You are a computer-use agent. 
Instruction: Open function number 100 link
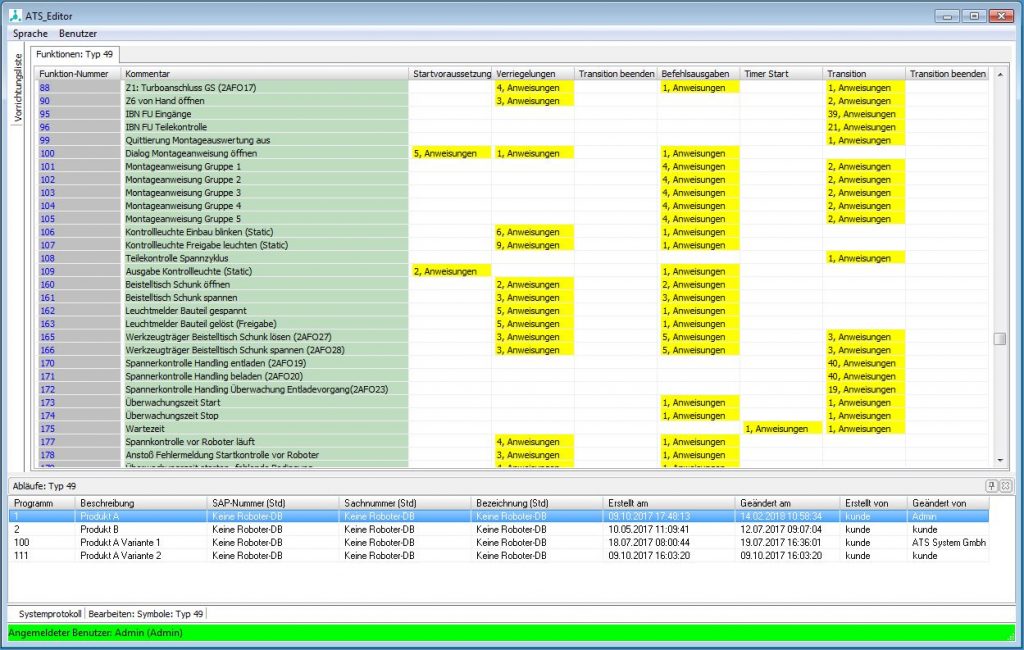tap(47, 154)
